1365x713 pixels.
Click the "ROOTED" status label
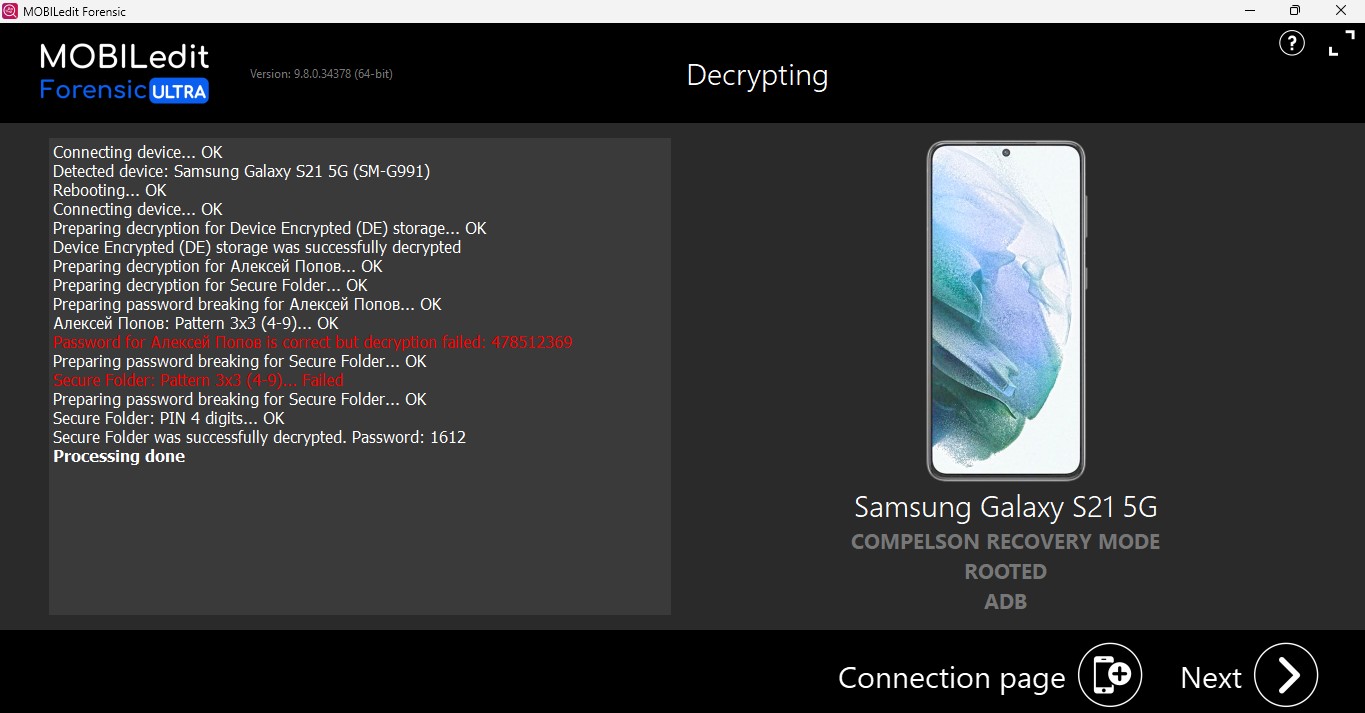pos(1006,571)
